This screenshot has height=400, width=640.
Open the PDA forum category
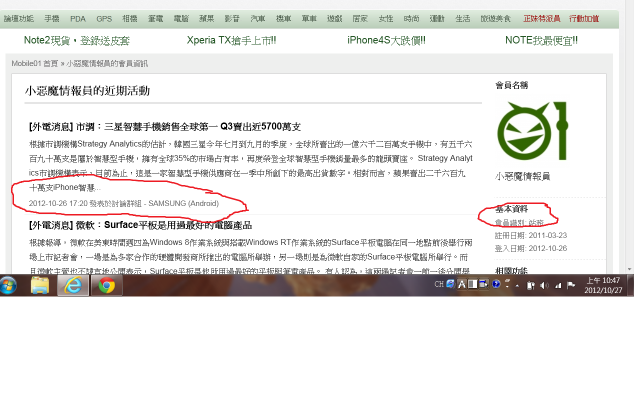78,19
